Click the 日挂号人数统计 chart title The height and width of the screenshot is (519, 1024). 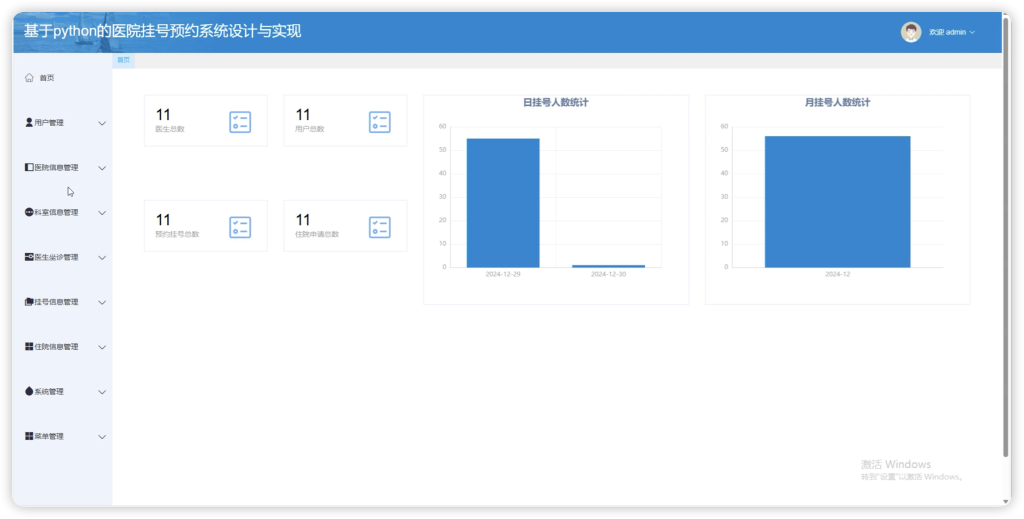click(556, 102)
